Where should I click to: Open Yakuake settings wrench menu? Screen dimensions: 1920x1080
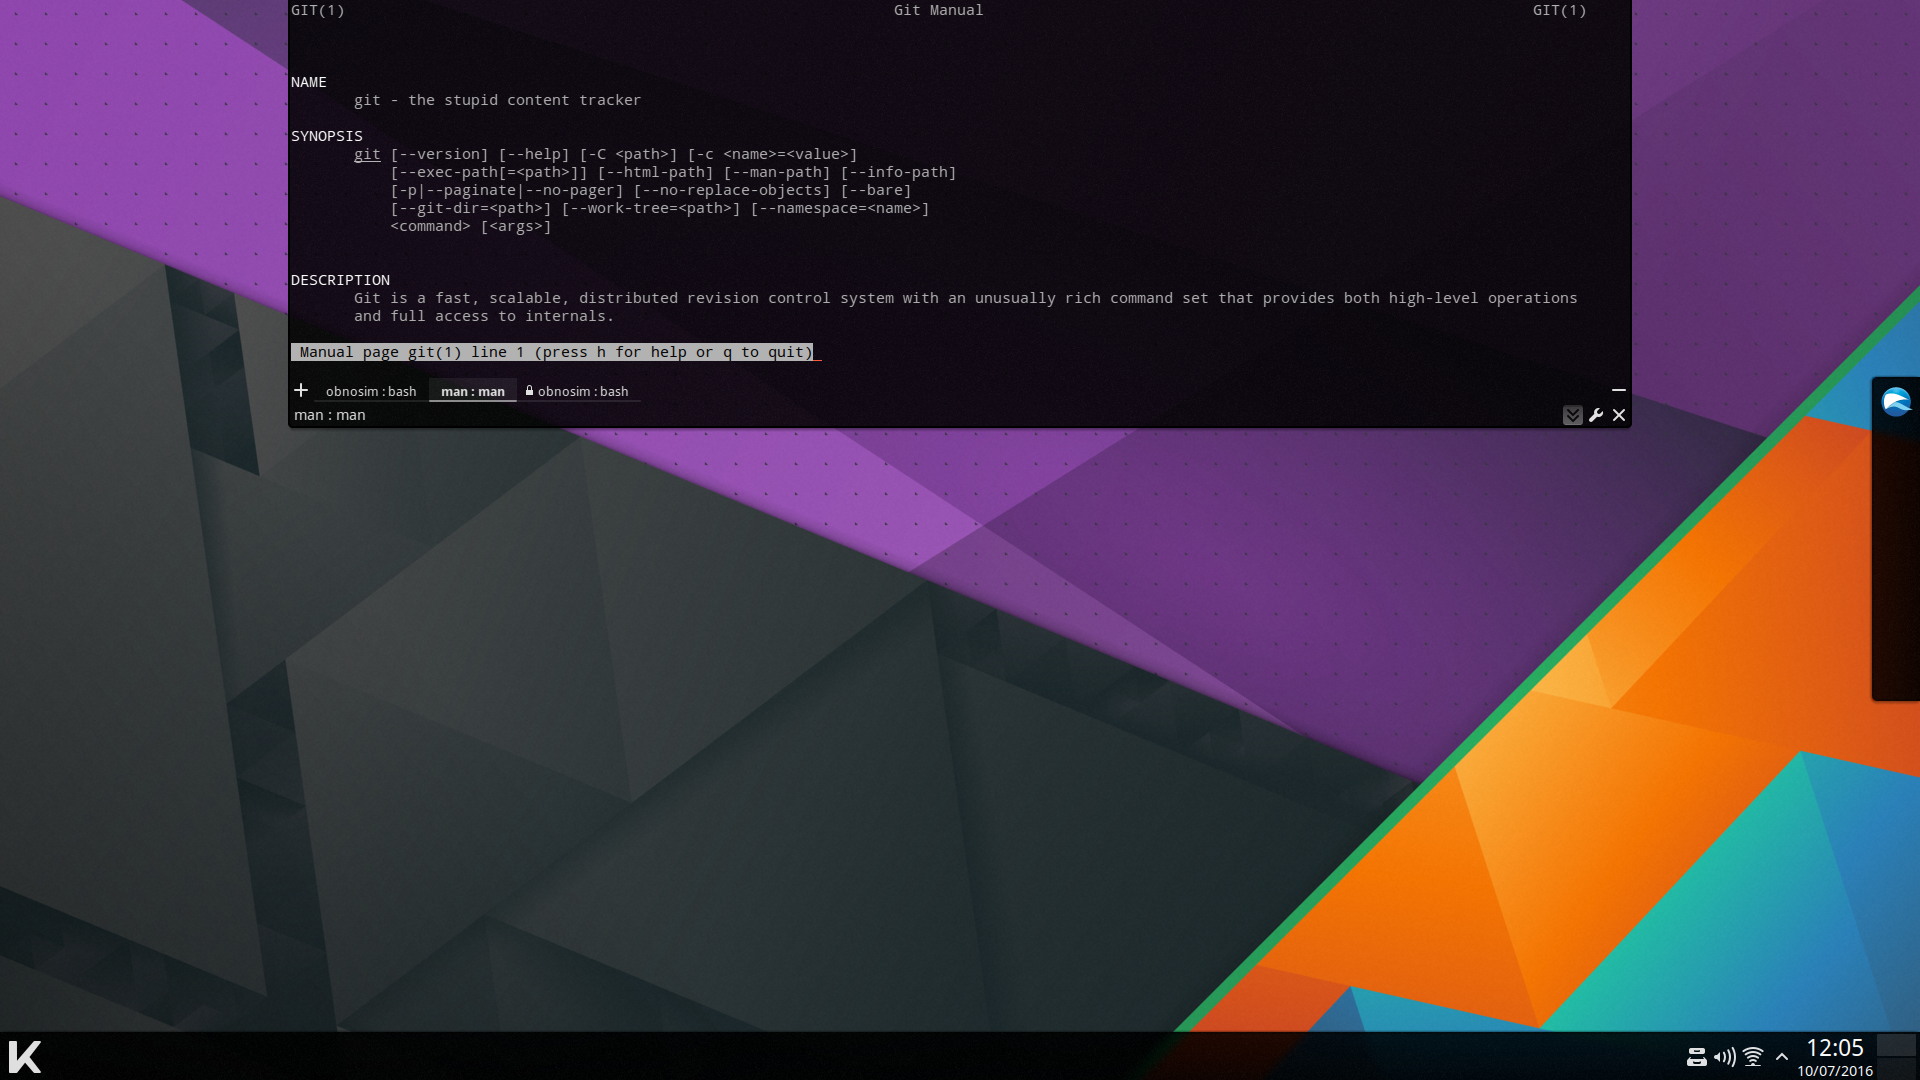pos(1596,415)
